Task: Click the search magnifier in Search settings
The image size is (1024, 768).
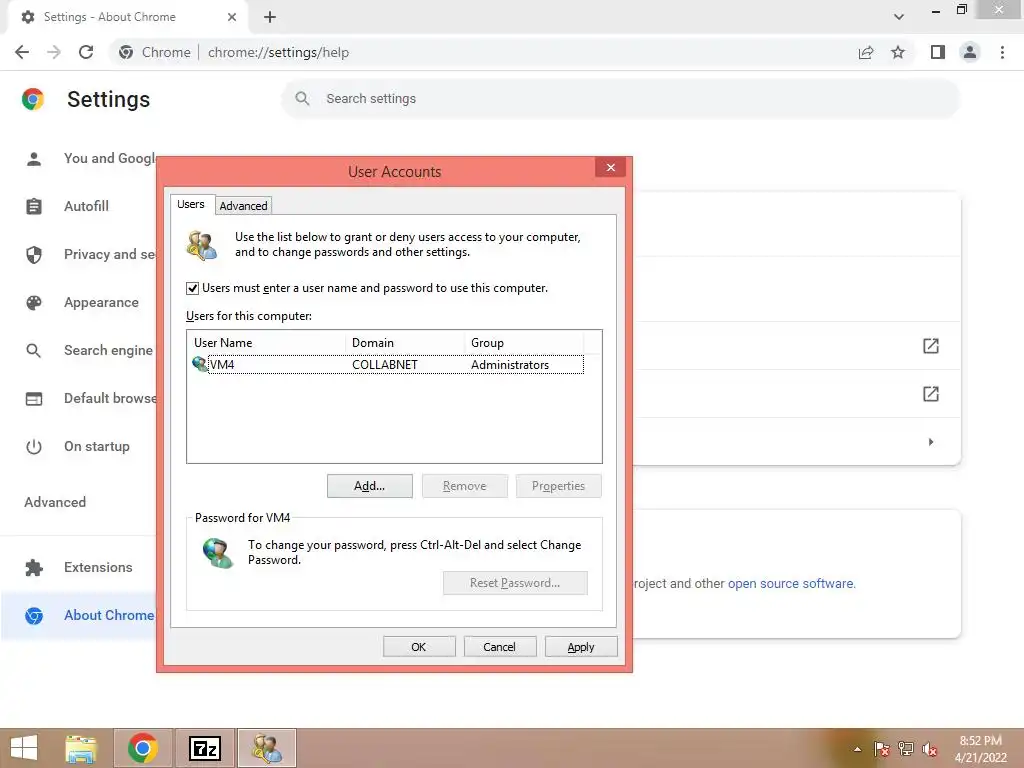Action: click(302, 99)
